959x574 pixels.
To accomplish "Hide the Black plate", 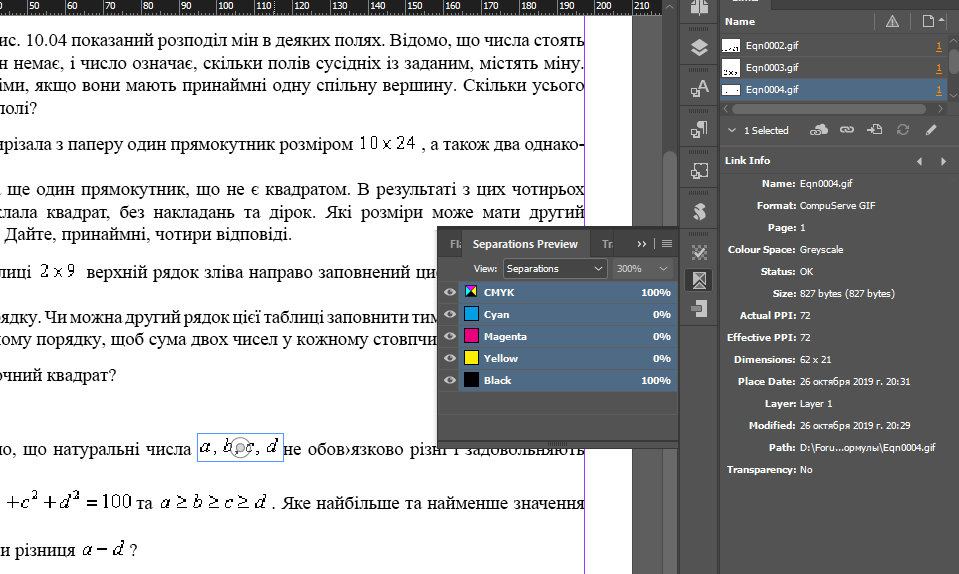I will pos(450,380).
